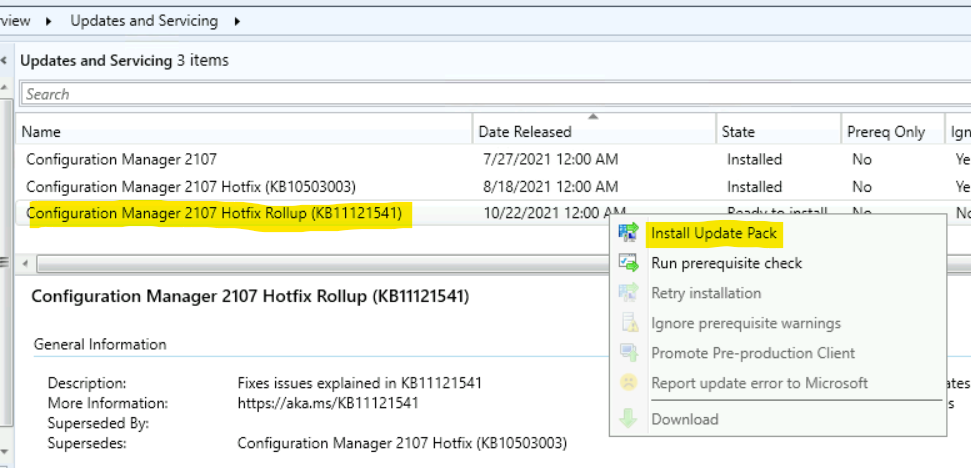Click the list's horizontal scrollbar track
The width and height of the screenshot is (971, 468).
point(322,264)
